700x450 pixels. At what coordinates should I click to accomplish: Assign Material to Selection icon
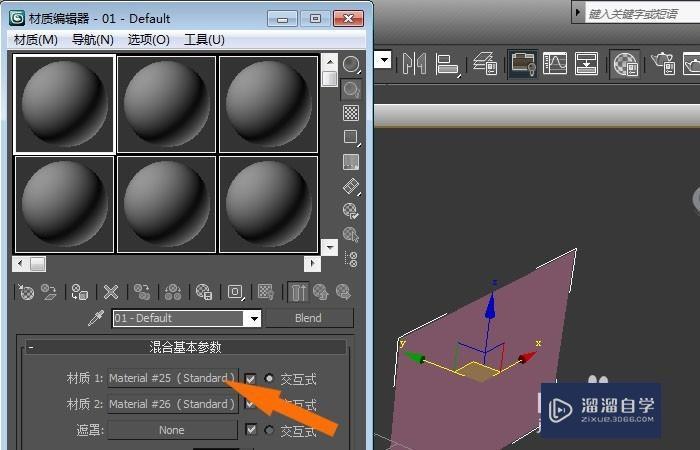(80, 292)
